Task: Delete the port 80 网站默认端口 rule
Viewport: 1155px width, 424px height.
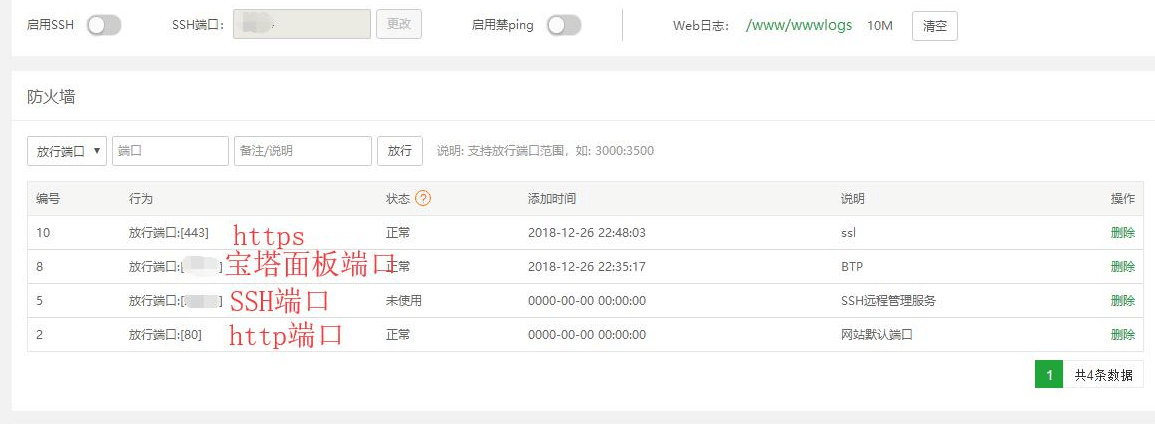Action: click(x=1122, y=335)
